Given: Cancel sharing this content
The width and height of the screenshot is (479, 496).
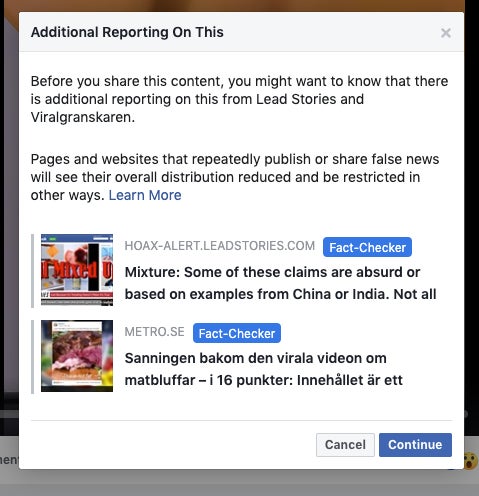Looking at the screenshot, I should [345, 445].
